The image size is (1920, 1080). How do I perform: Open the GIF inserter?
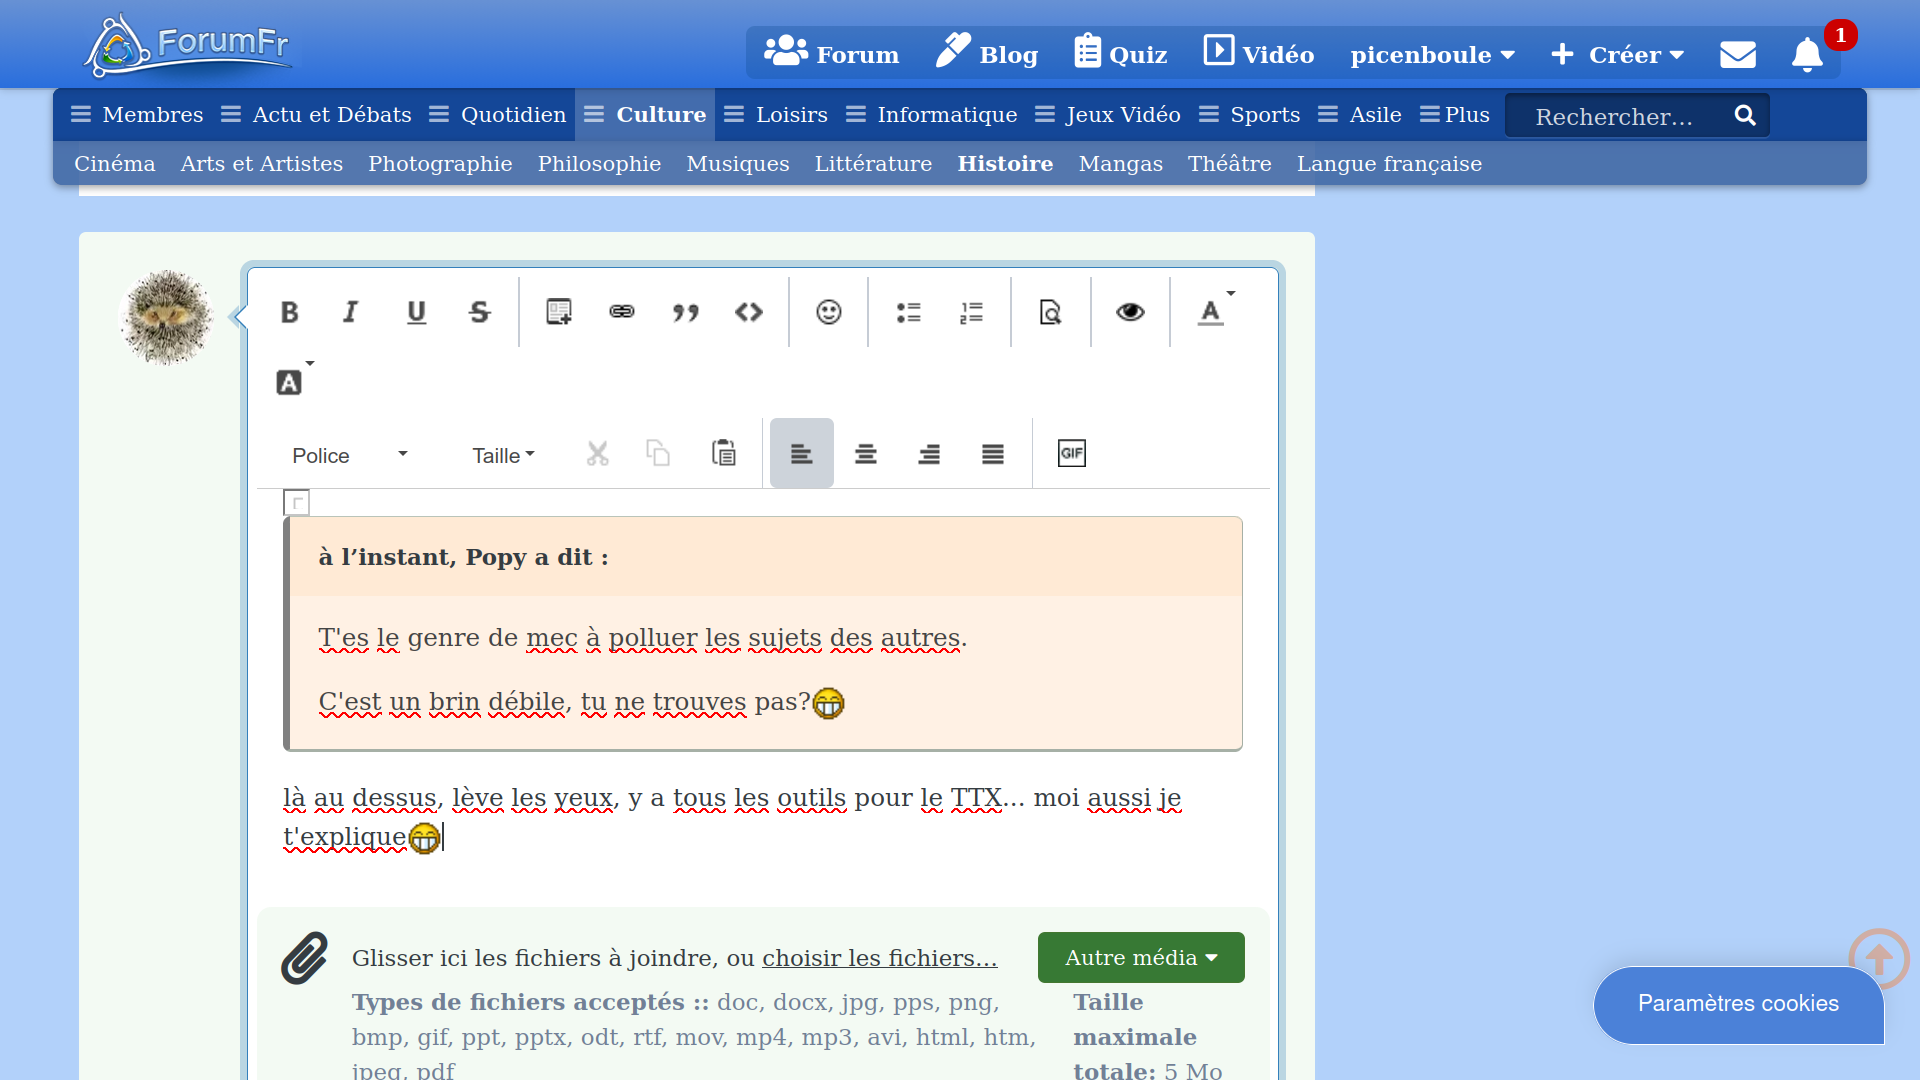1072,454
